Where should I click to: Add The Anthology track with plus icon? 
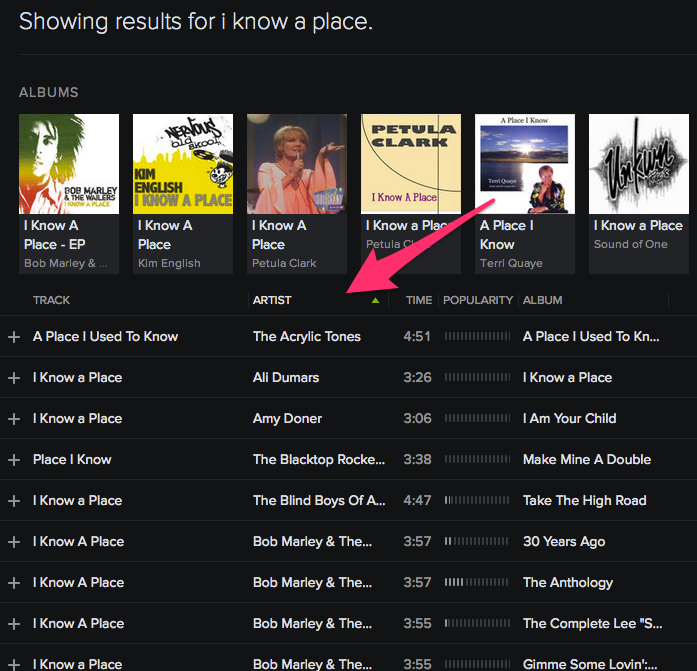14,583
